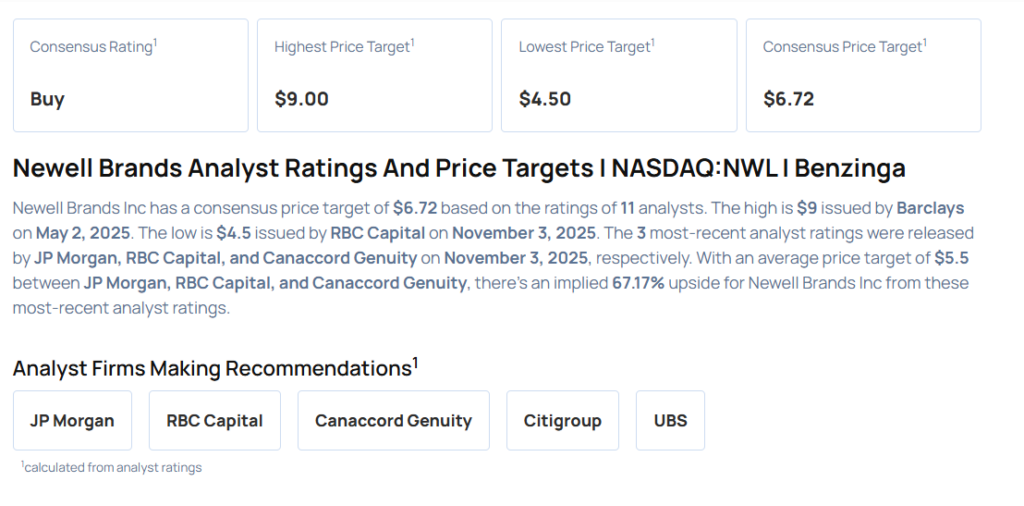Click the bold Barclays text in paragraph
Screen dimensions: 1024x506
[932, 208]
